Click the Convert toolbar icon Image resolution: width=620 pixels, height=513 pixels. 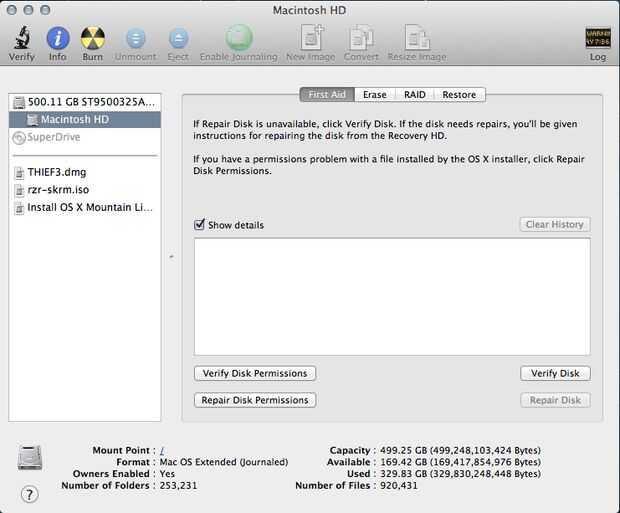[x=361, y=38]
